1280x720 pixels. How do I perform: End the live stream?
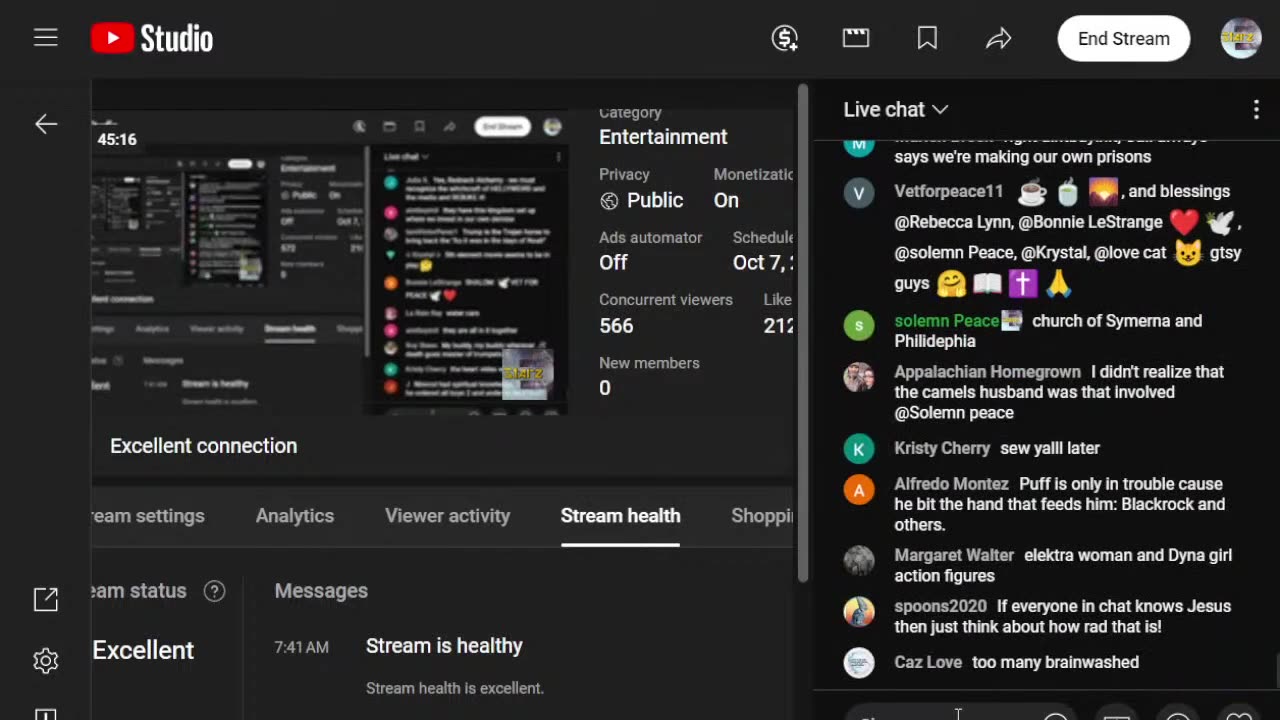(1124, 38)
